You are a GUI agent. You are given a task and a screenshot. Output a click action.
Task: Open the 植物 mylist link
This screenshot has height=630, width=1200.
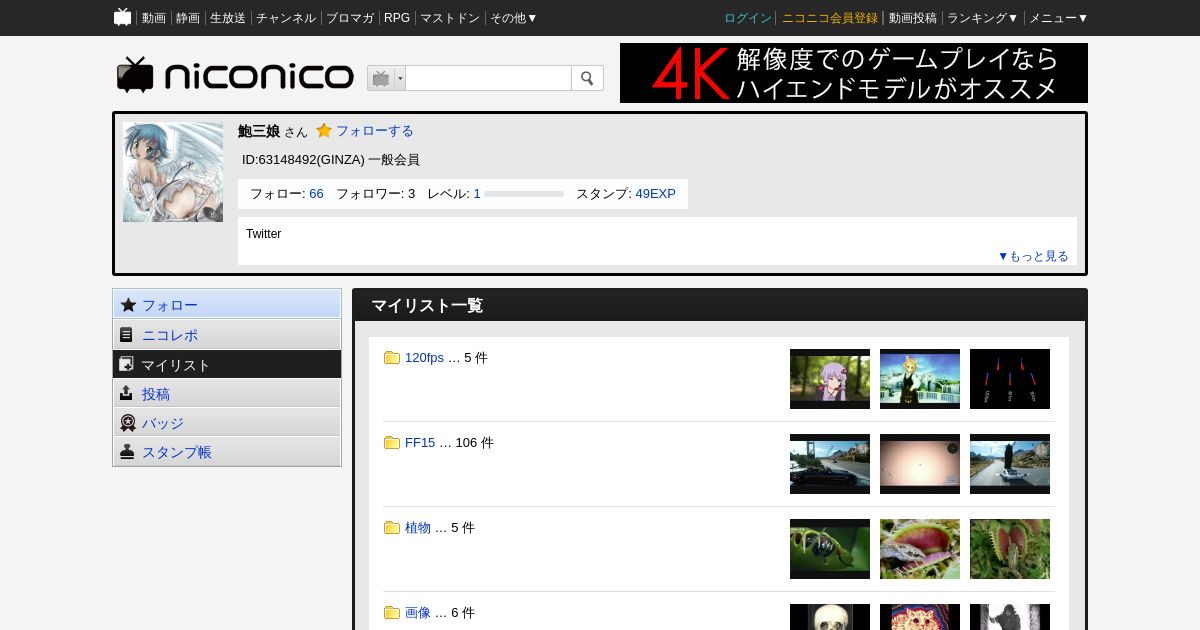[x=418, y=528]
